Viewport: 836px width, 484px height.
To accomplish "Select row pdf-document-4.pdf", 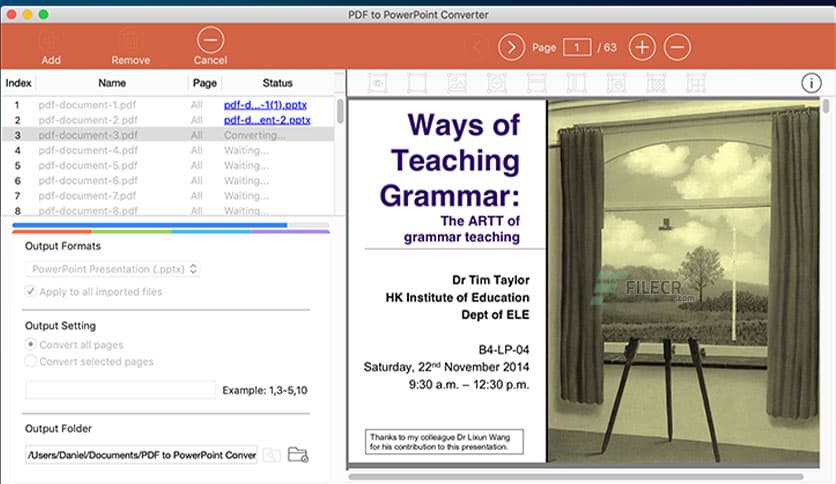I will [168, 150].
